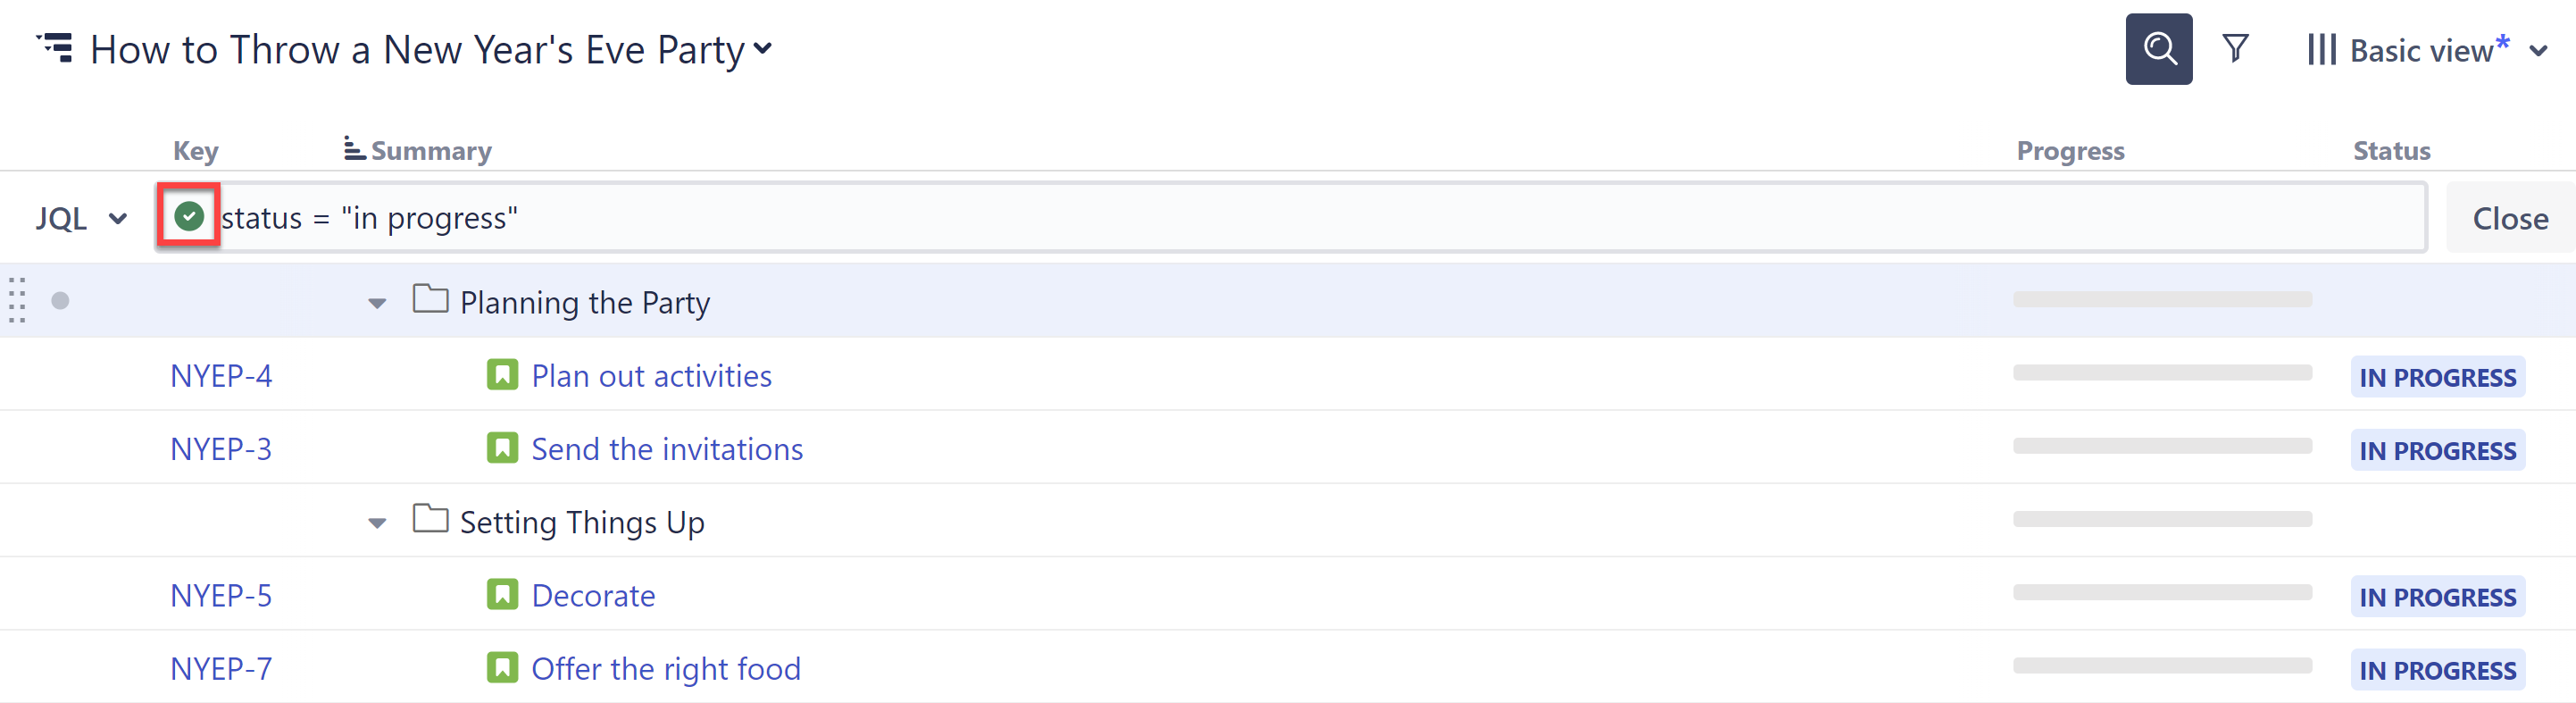Viewport: 2576px width, 703px height.
Task: Click the IN PROGRESS status lozenge for NYEP-5
Action: pyautogui.click(x=2438, y=595)
